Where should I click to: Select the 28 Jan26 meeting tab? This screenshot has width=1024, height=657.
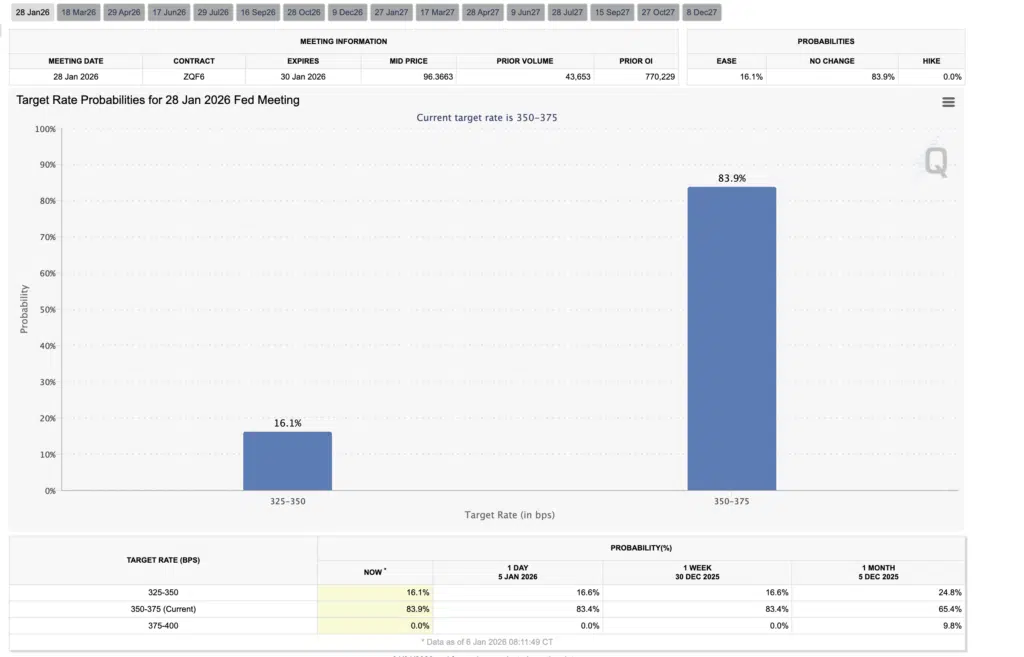(x=32, y=12)
